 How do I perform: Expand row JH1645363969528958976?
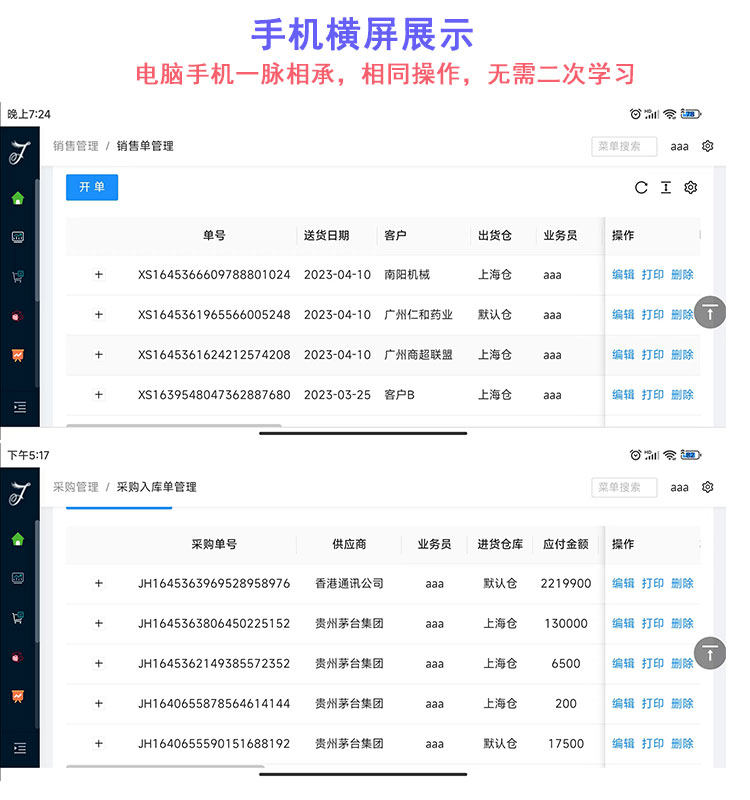(99, 583)
